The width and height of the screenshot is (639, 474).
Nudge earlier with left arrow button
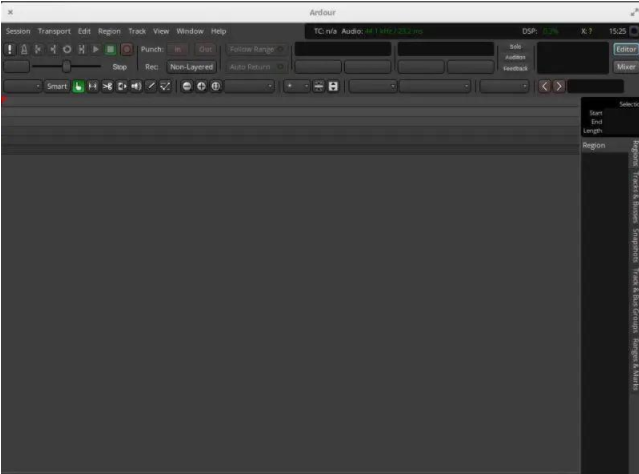point(545,86)
